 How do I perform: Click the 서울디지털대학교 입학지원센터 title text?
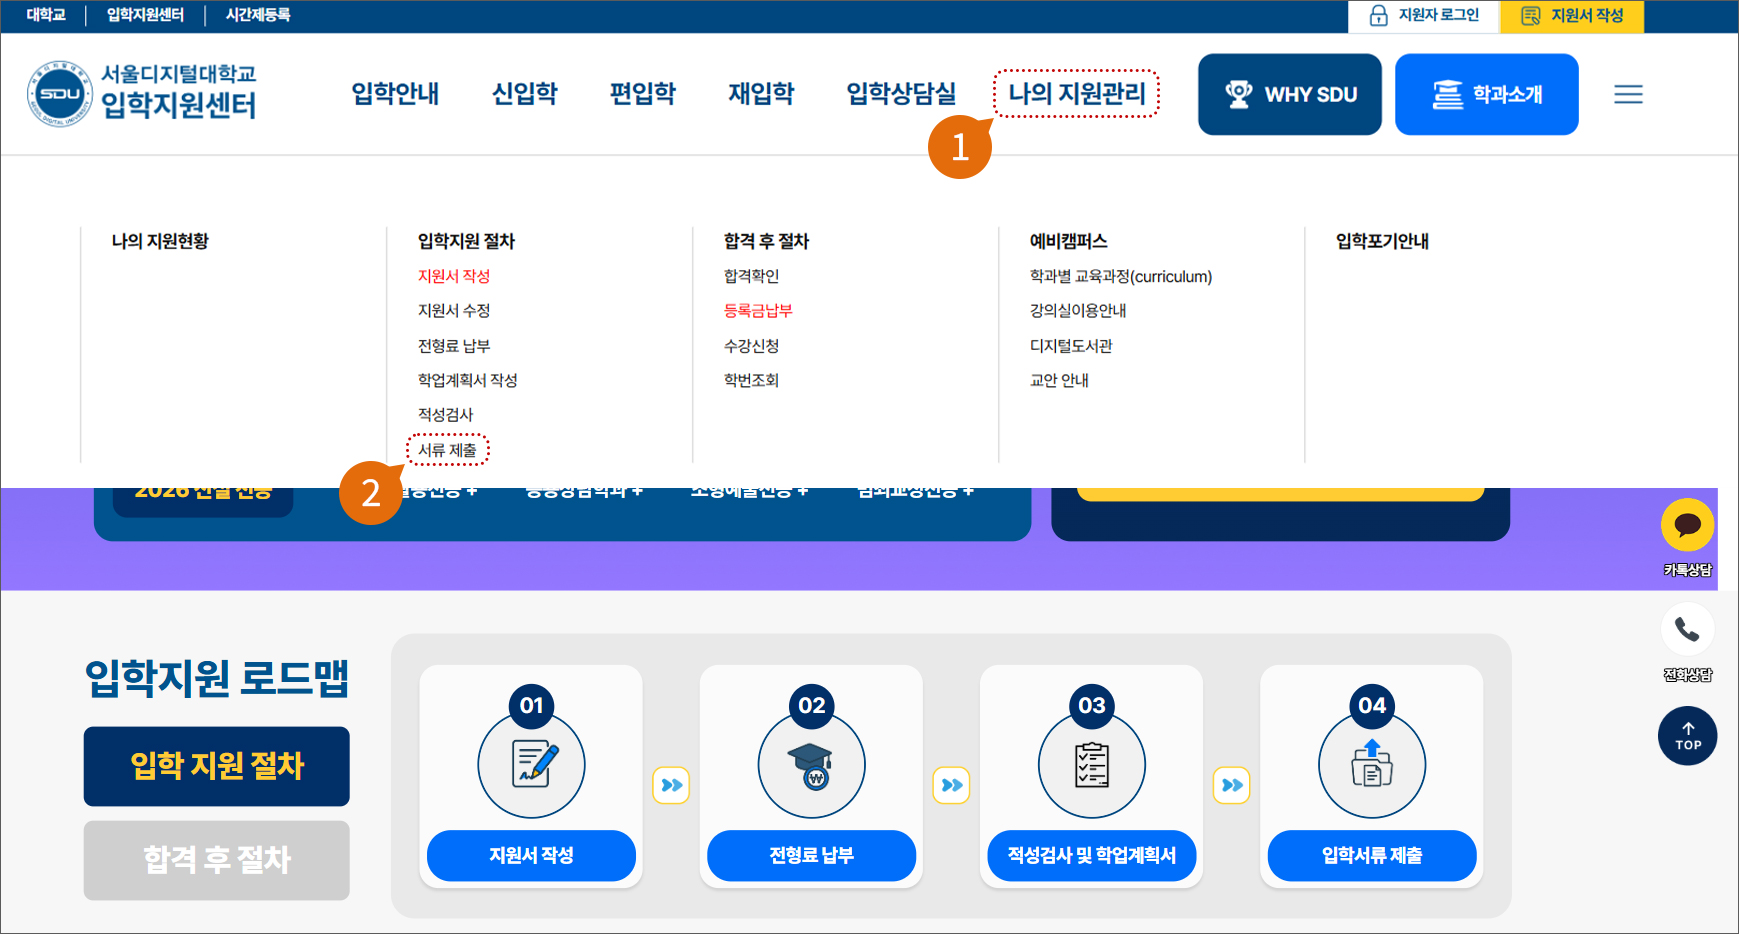179,92
